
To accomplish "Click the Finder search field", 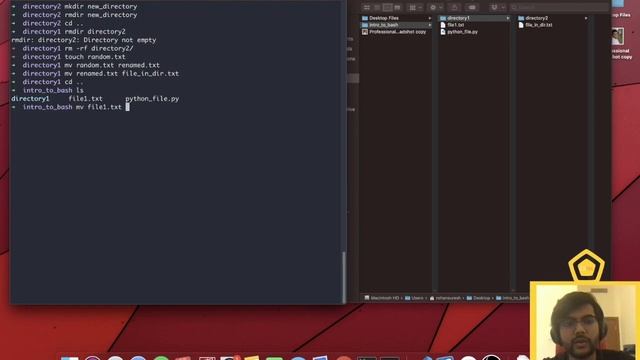I will [x=558, y=7].
